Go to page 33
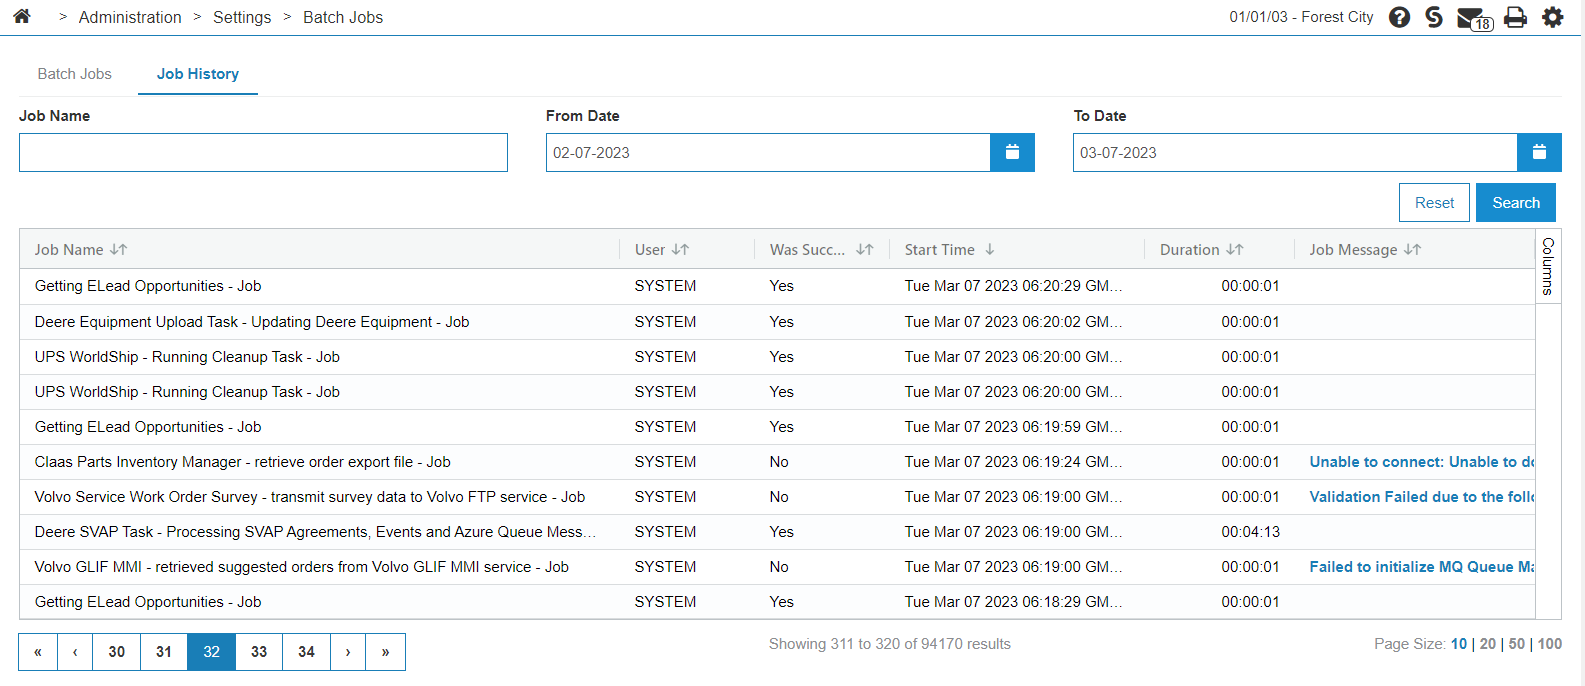Image resolution: width=1585 pixels, height=686 pixels. (259, 652)
